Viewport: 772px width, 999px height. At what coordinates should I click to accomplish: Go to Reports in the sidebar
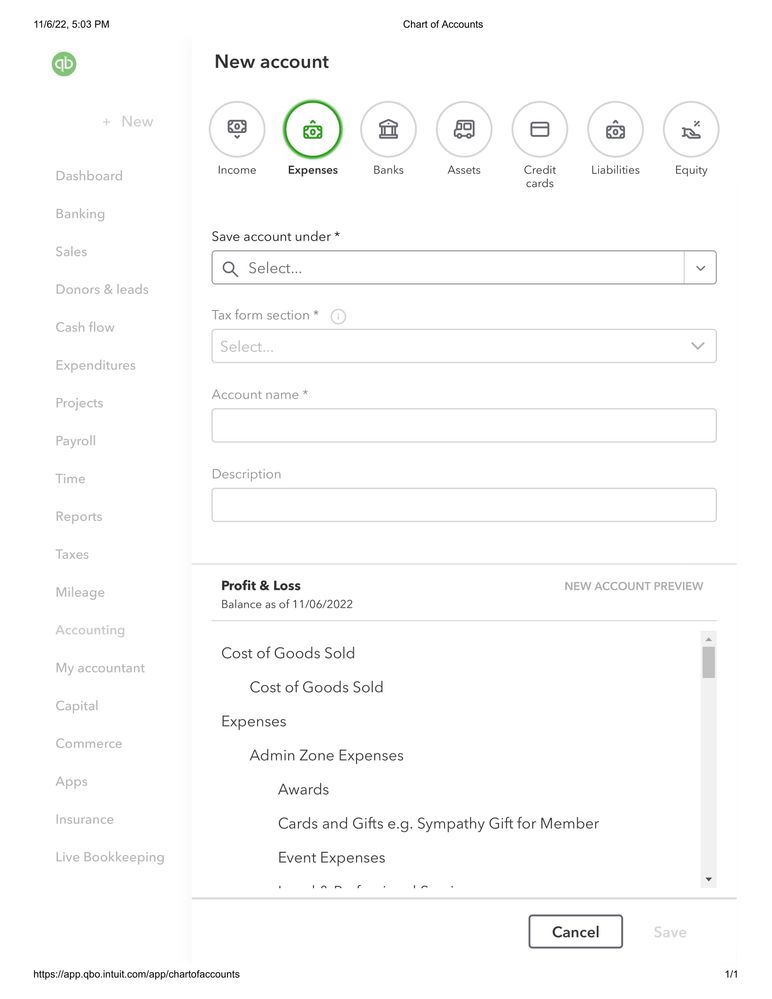coord(79,517)
